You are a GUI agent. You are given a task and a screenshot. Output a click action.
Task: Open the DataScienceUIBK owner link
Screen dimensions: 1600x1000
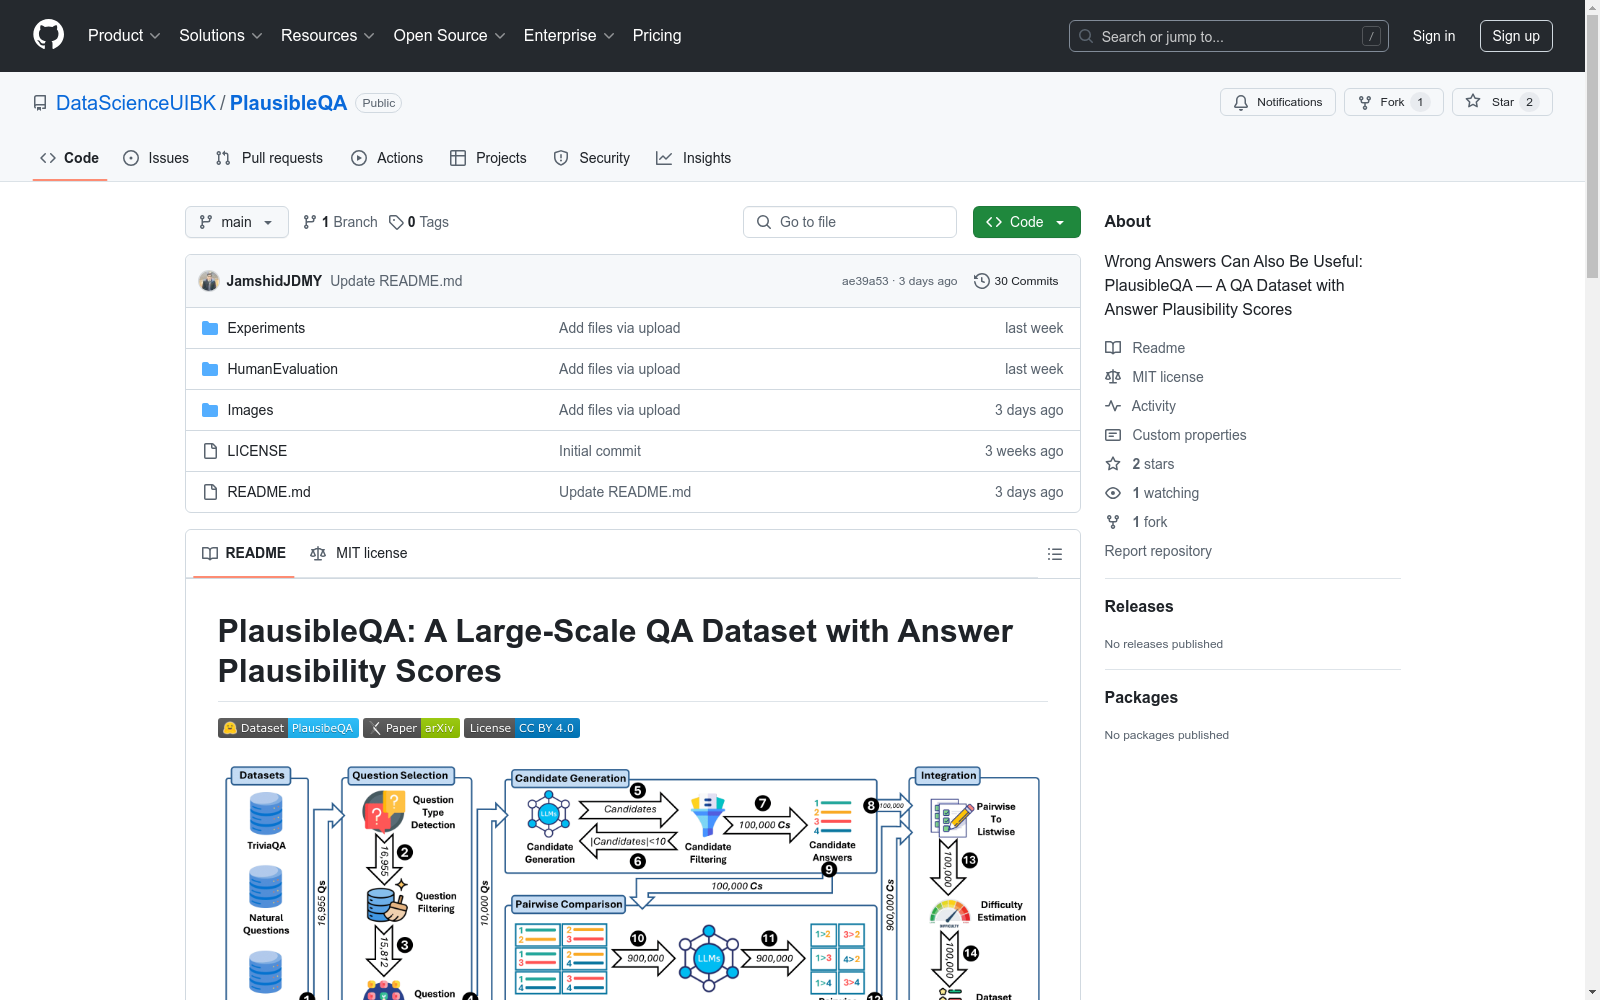(x=136, y=103)
